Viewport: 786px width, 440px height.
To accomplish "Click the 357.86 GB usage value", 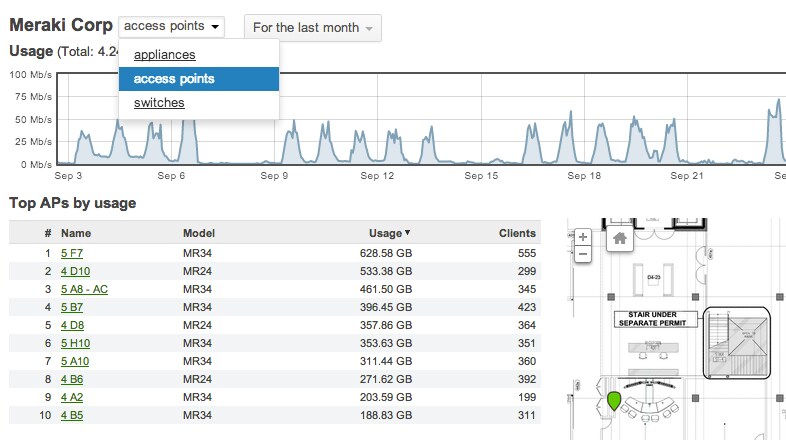I will [385, 325].
